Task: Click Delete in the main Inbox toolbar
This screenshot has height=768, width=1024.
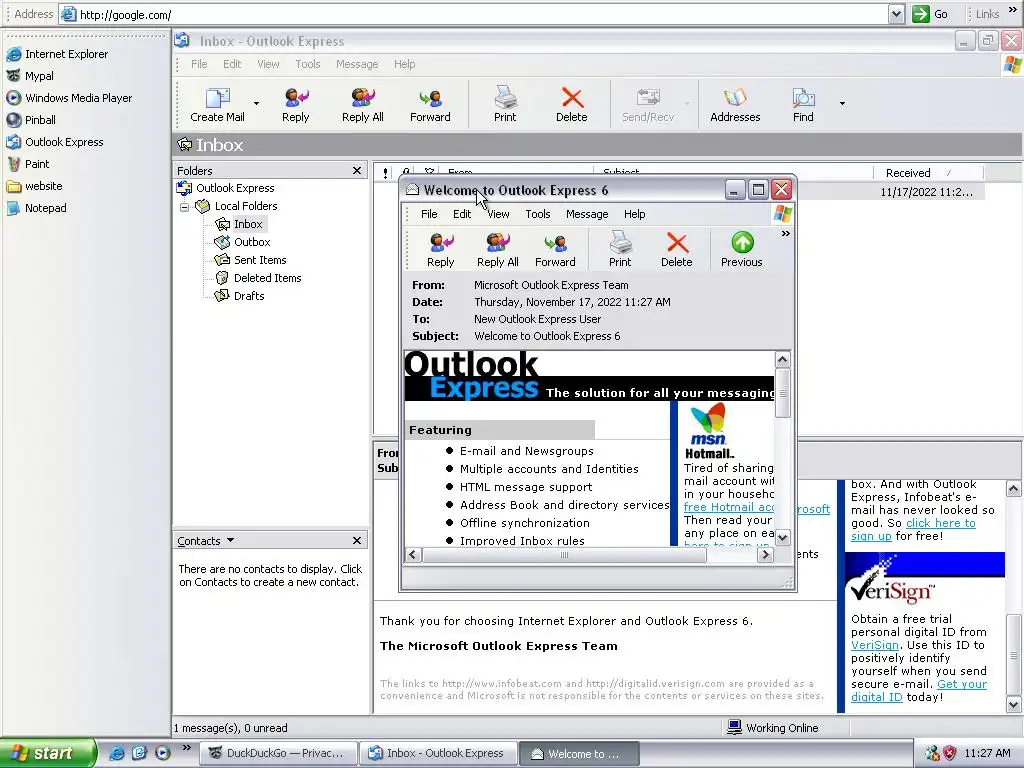Action: click(x=571, y=104)
